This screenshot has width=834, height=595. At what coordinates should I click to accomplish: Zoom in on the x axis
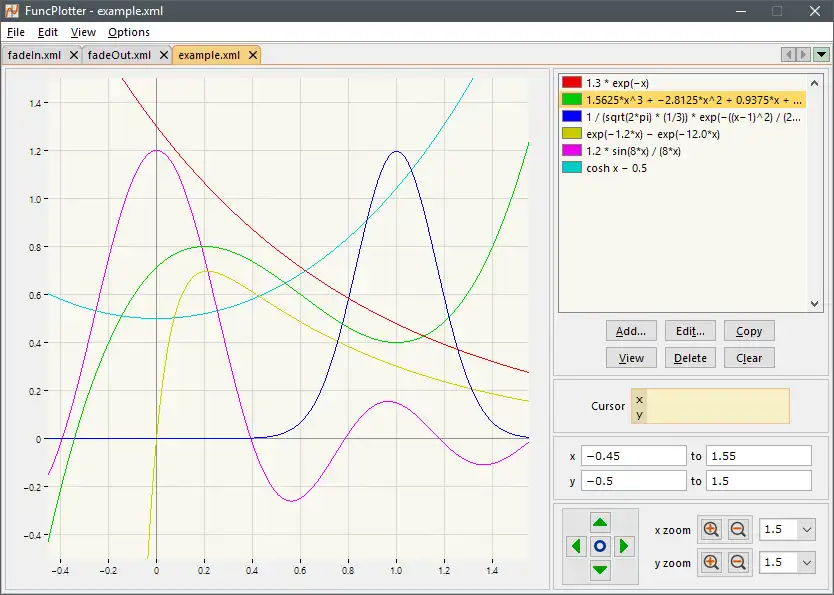point(711,530)
